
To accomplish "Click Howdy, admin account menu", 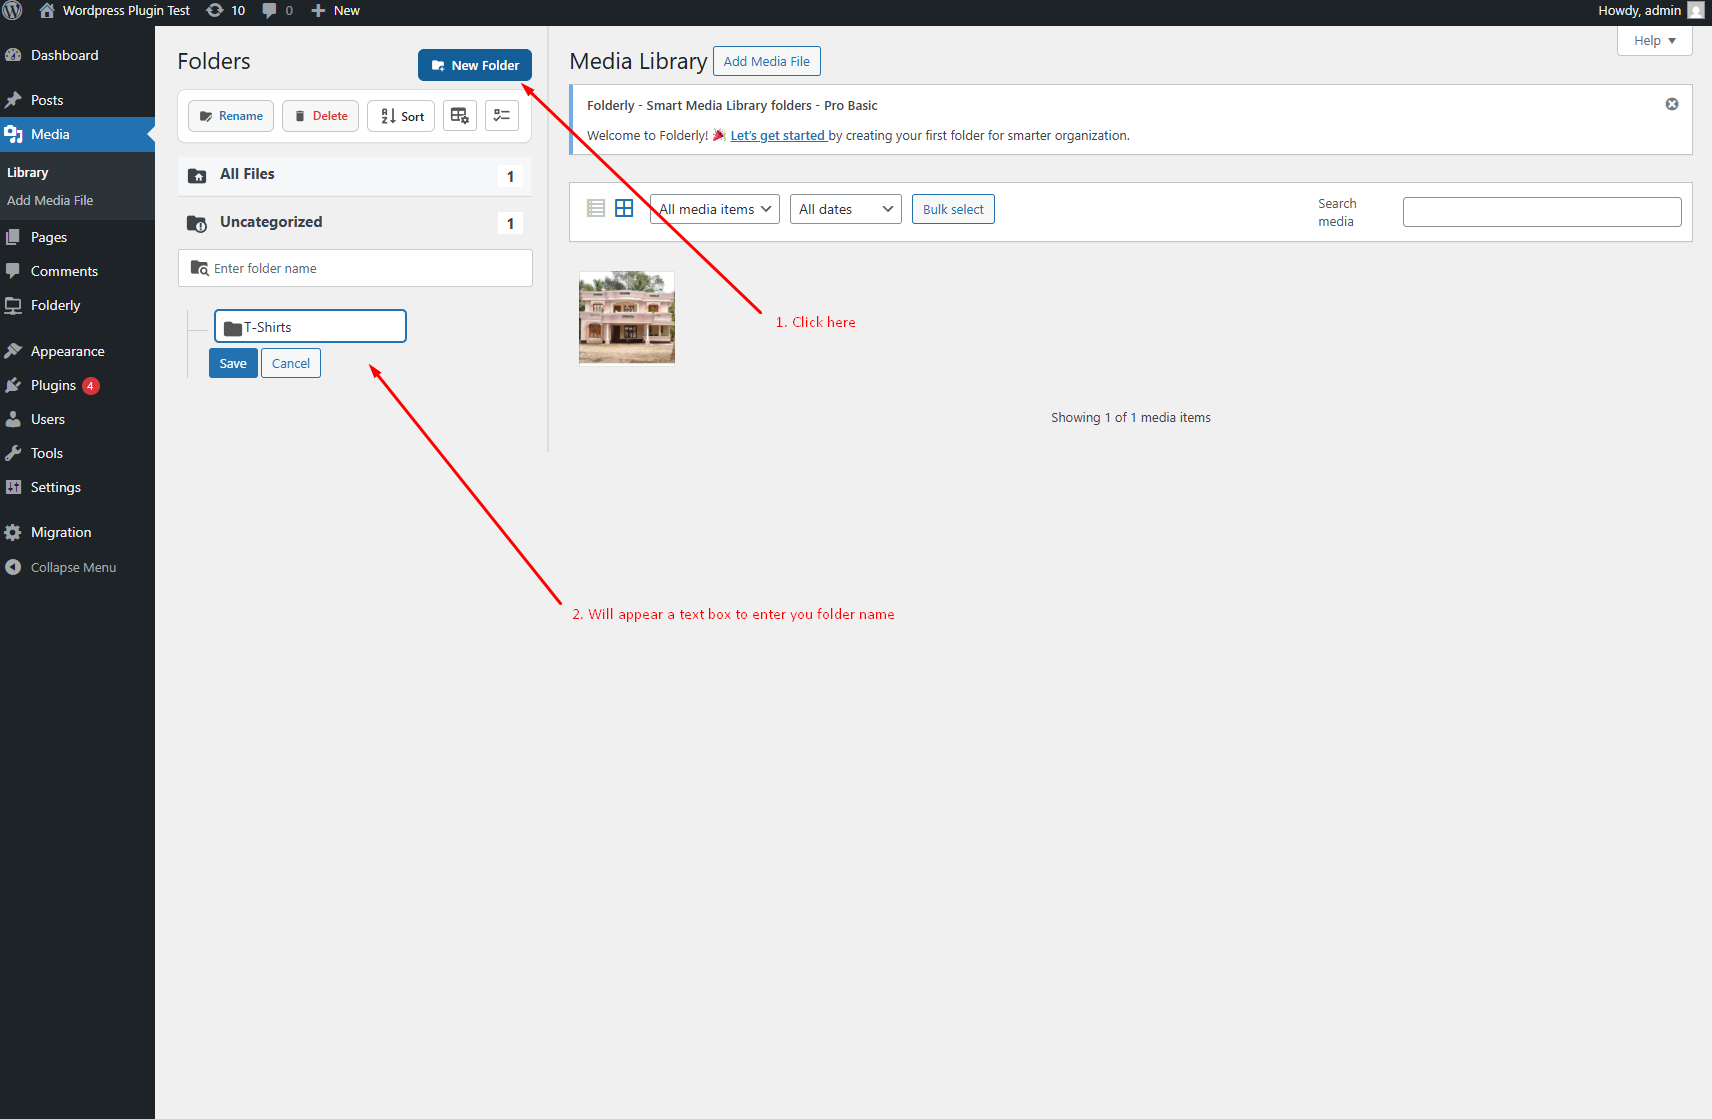I will coord(1650,10).
